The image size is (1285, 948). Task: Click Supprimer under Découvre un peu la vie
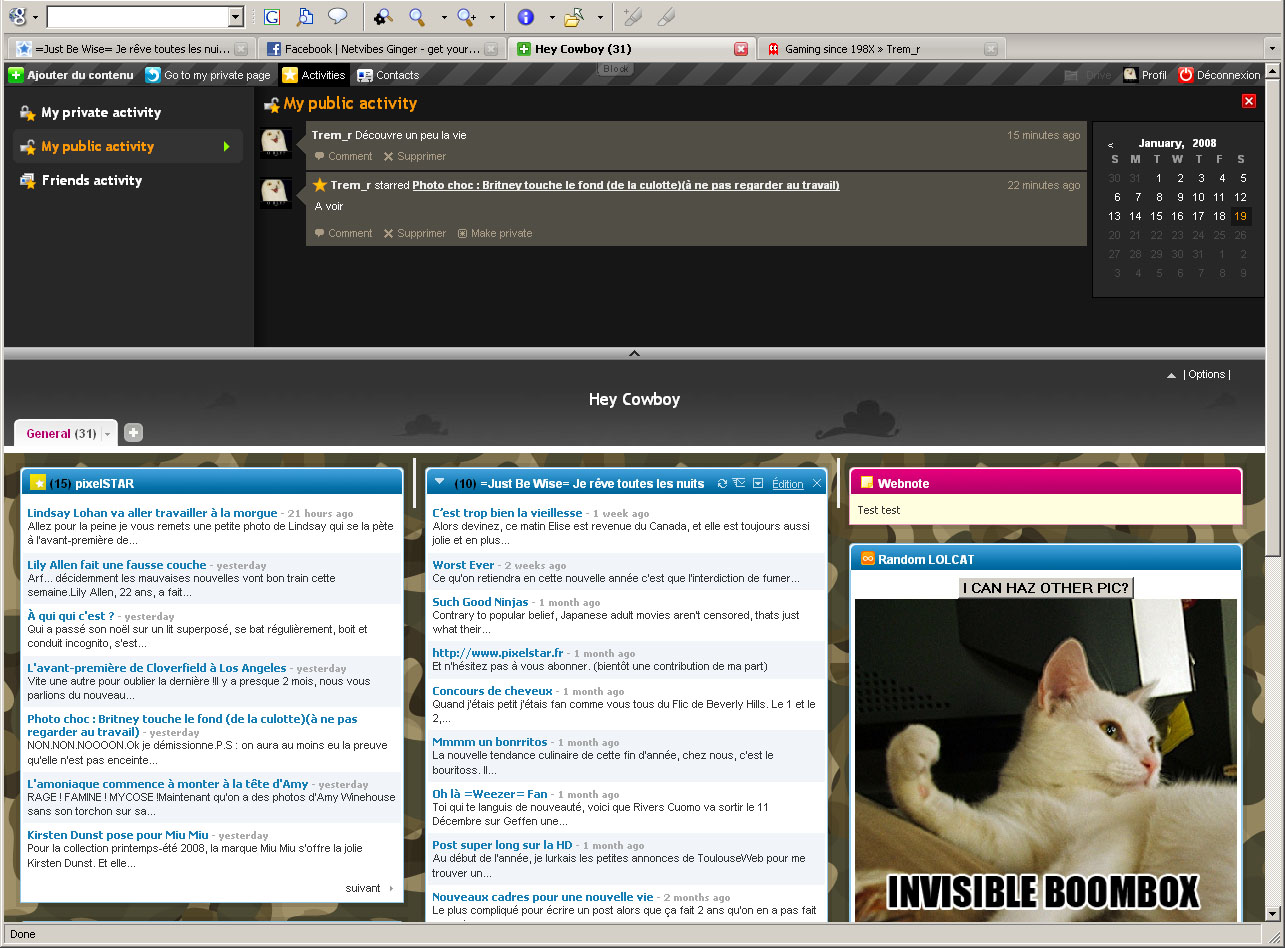click(414, 157)
